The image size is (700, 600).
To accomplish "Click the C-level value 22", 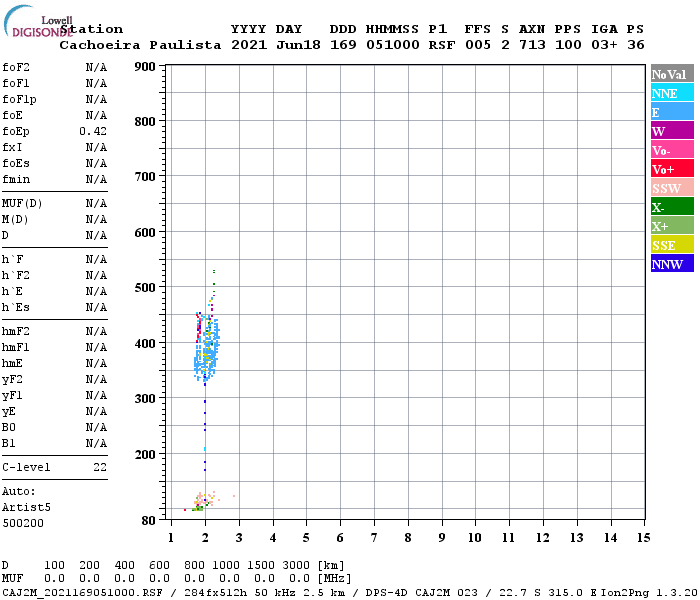I will point(100,468).
